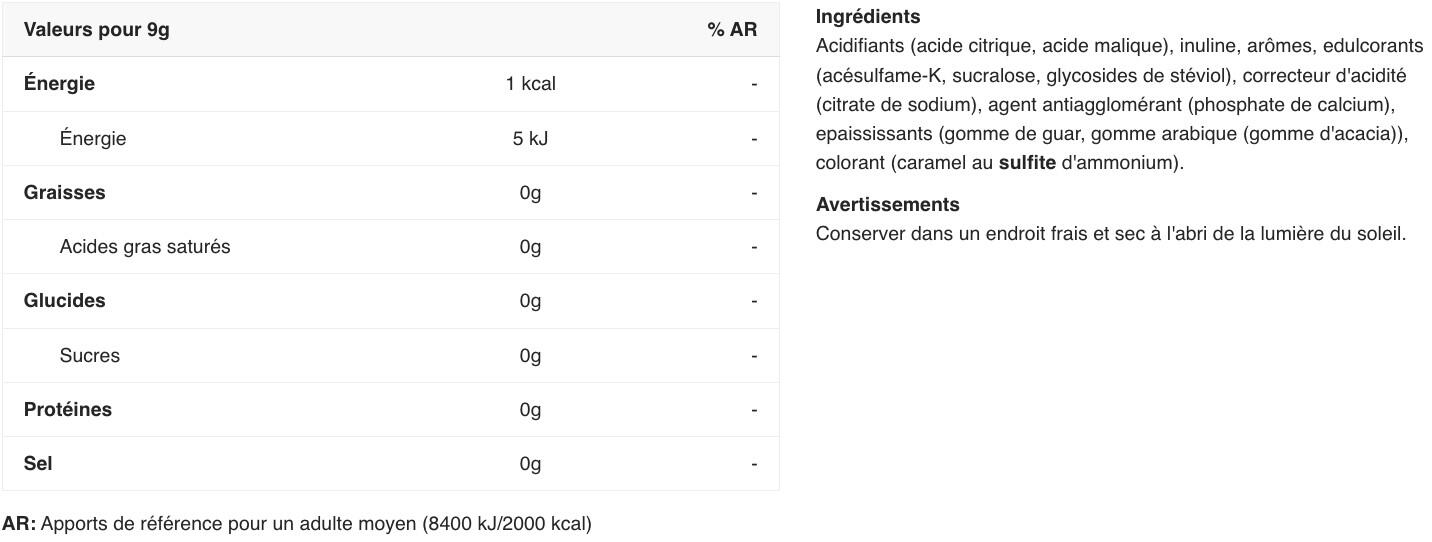
Task: Click the bold word 'sulfite' in ingredients
Action: tap(1027, 163)
